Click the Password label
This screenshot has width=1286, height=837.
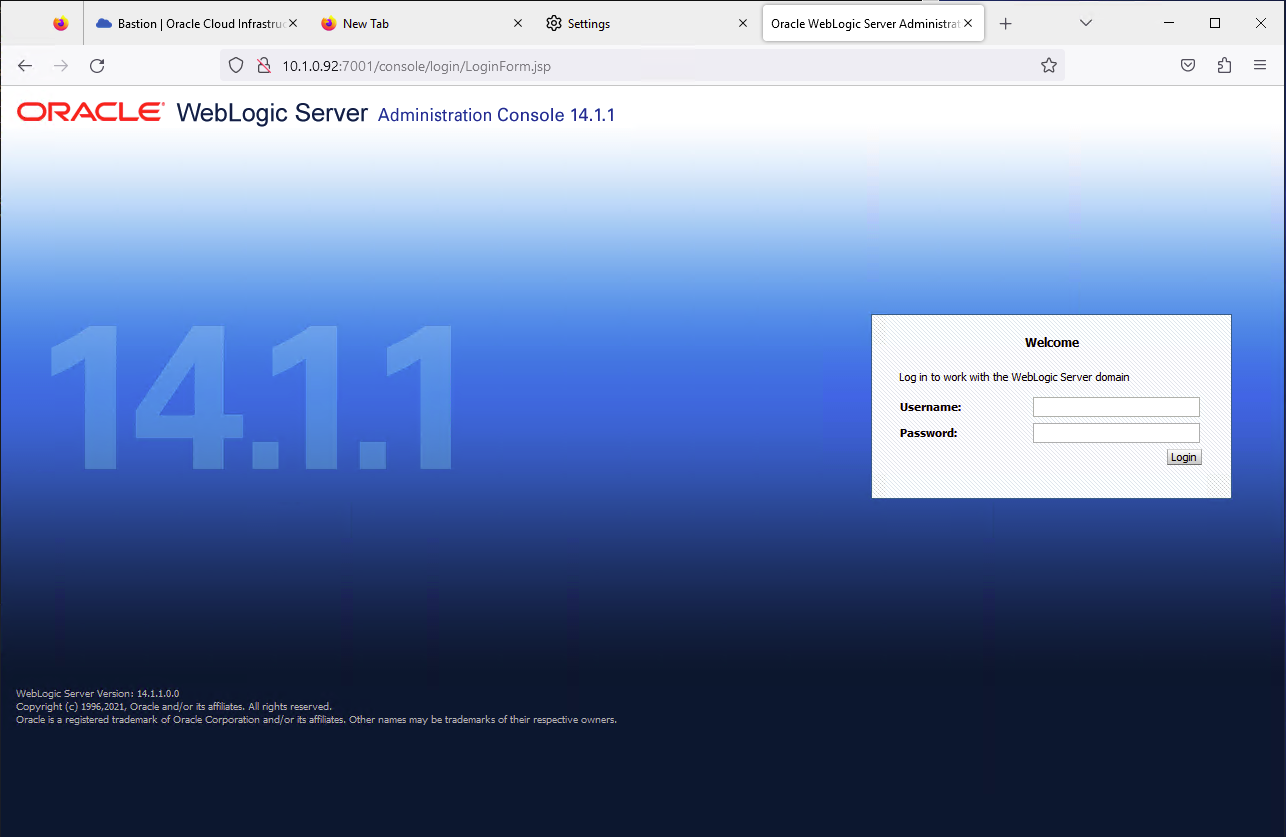tap(929, 433)
